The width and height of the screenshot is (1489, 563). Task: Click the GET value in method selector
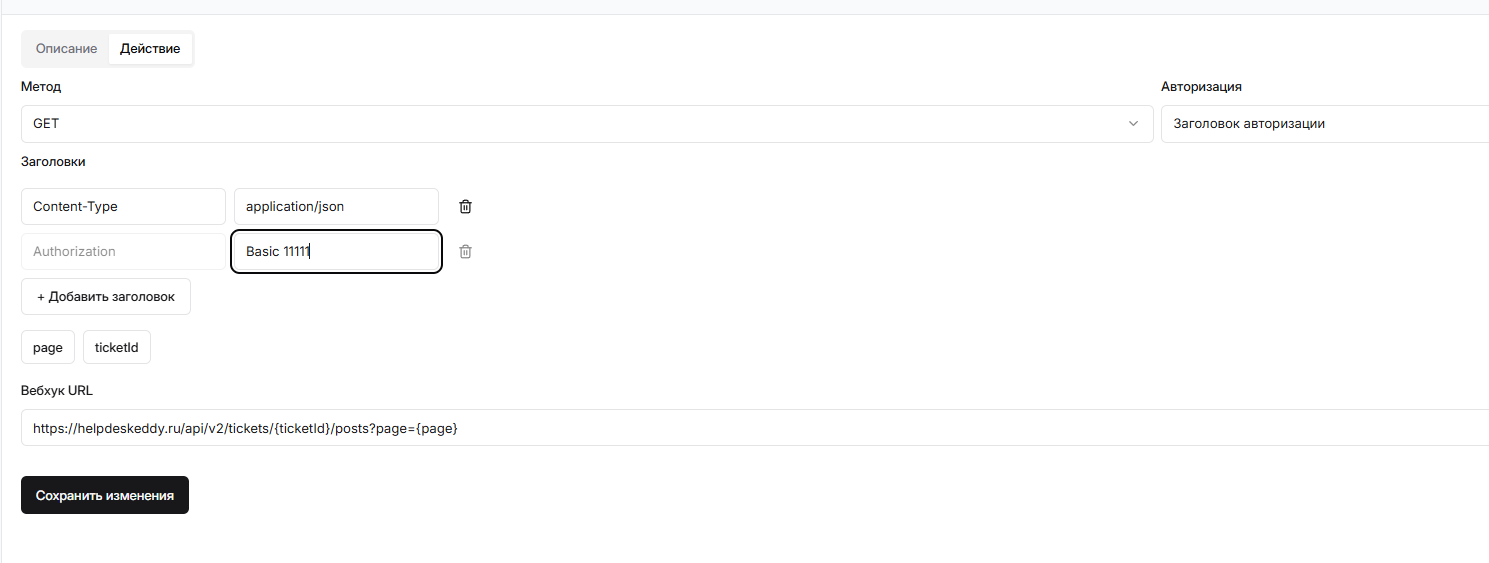pos(46,124)
